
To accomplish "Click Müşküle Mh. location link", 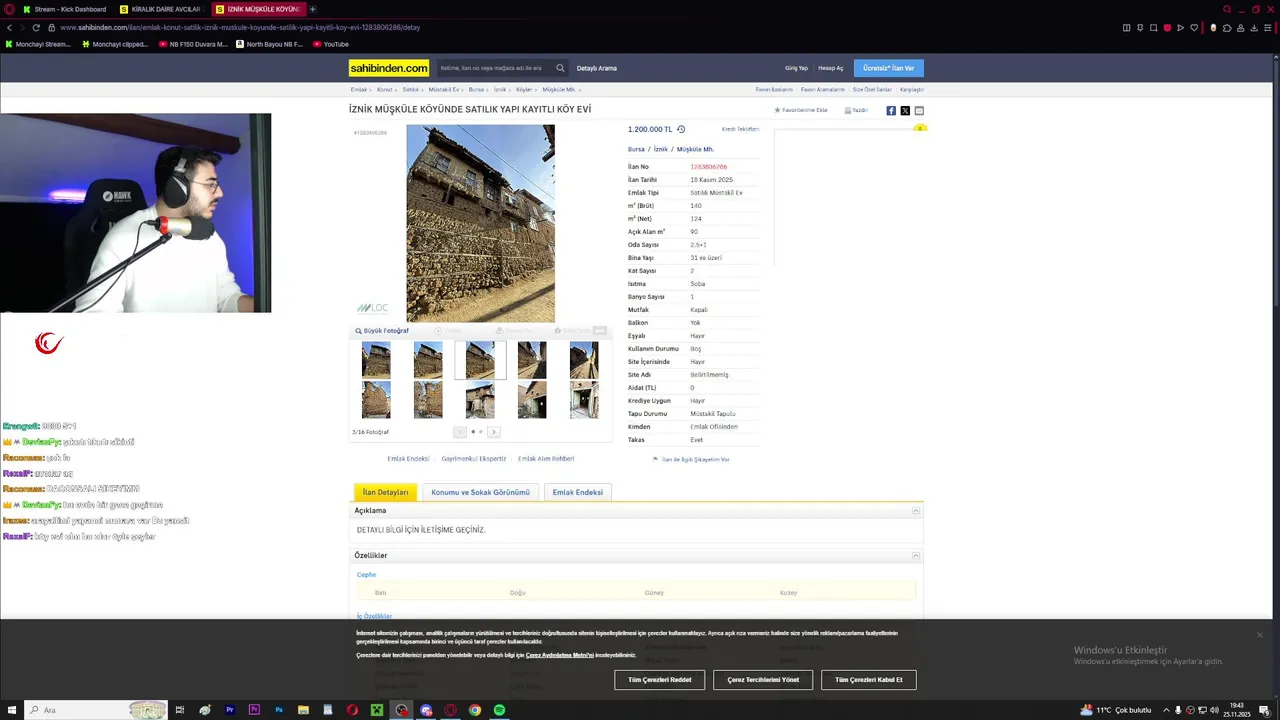I will coord(695,149).
